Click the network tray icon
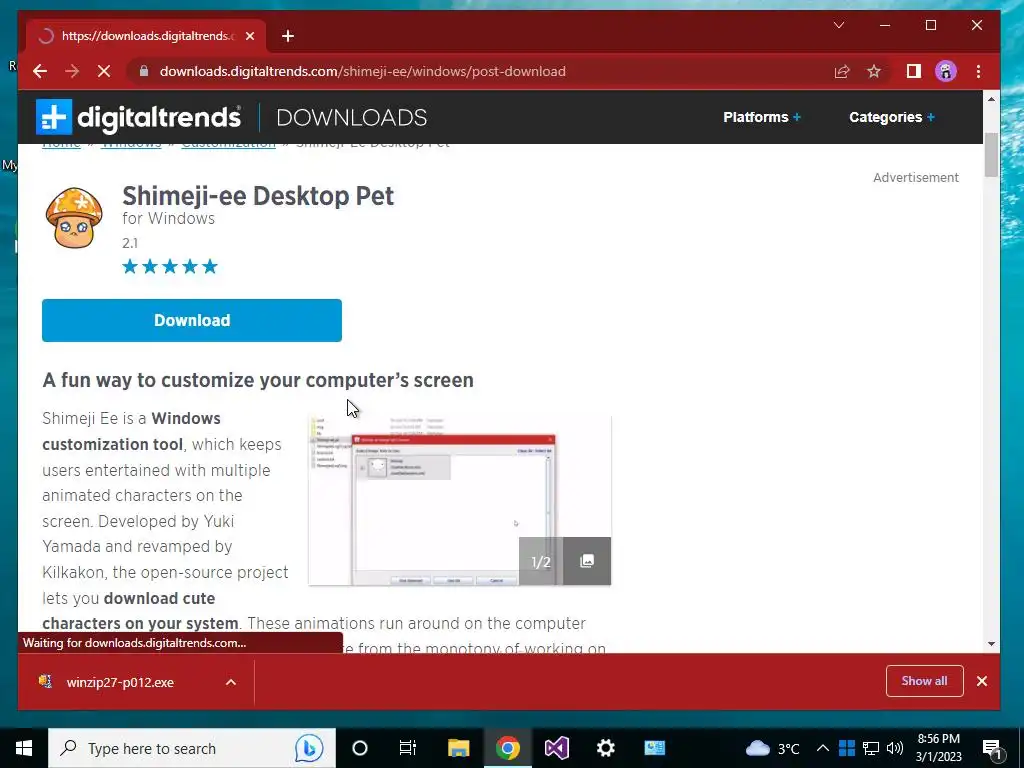 point(871,748)
